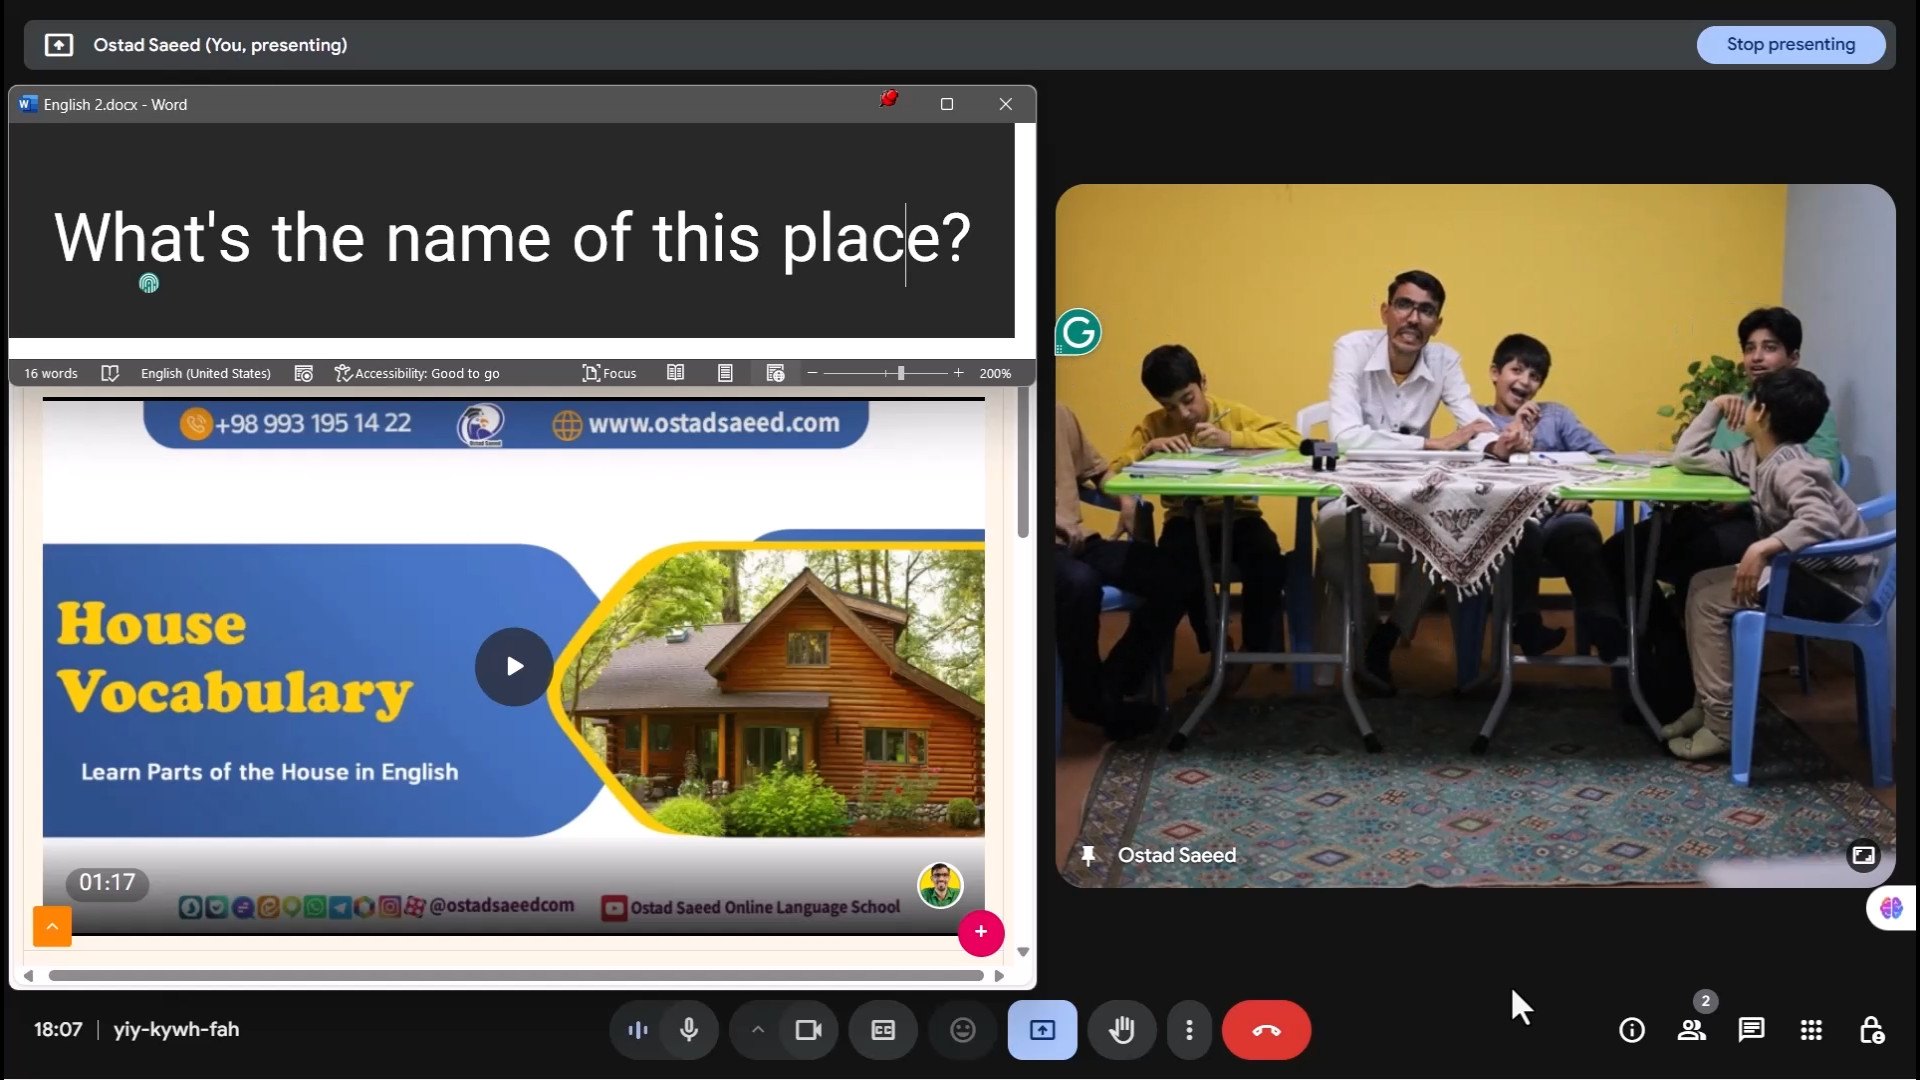Click the www.ostadsaeed.com link in video
The image size is (1920, 1080).
point(714,424)
